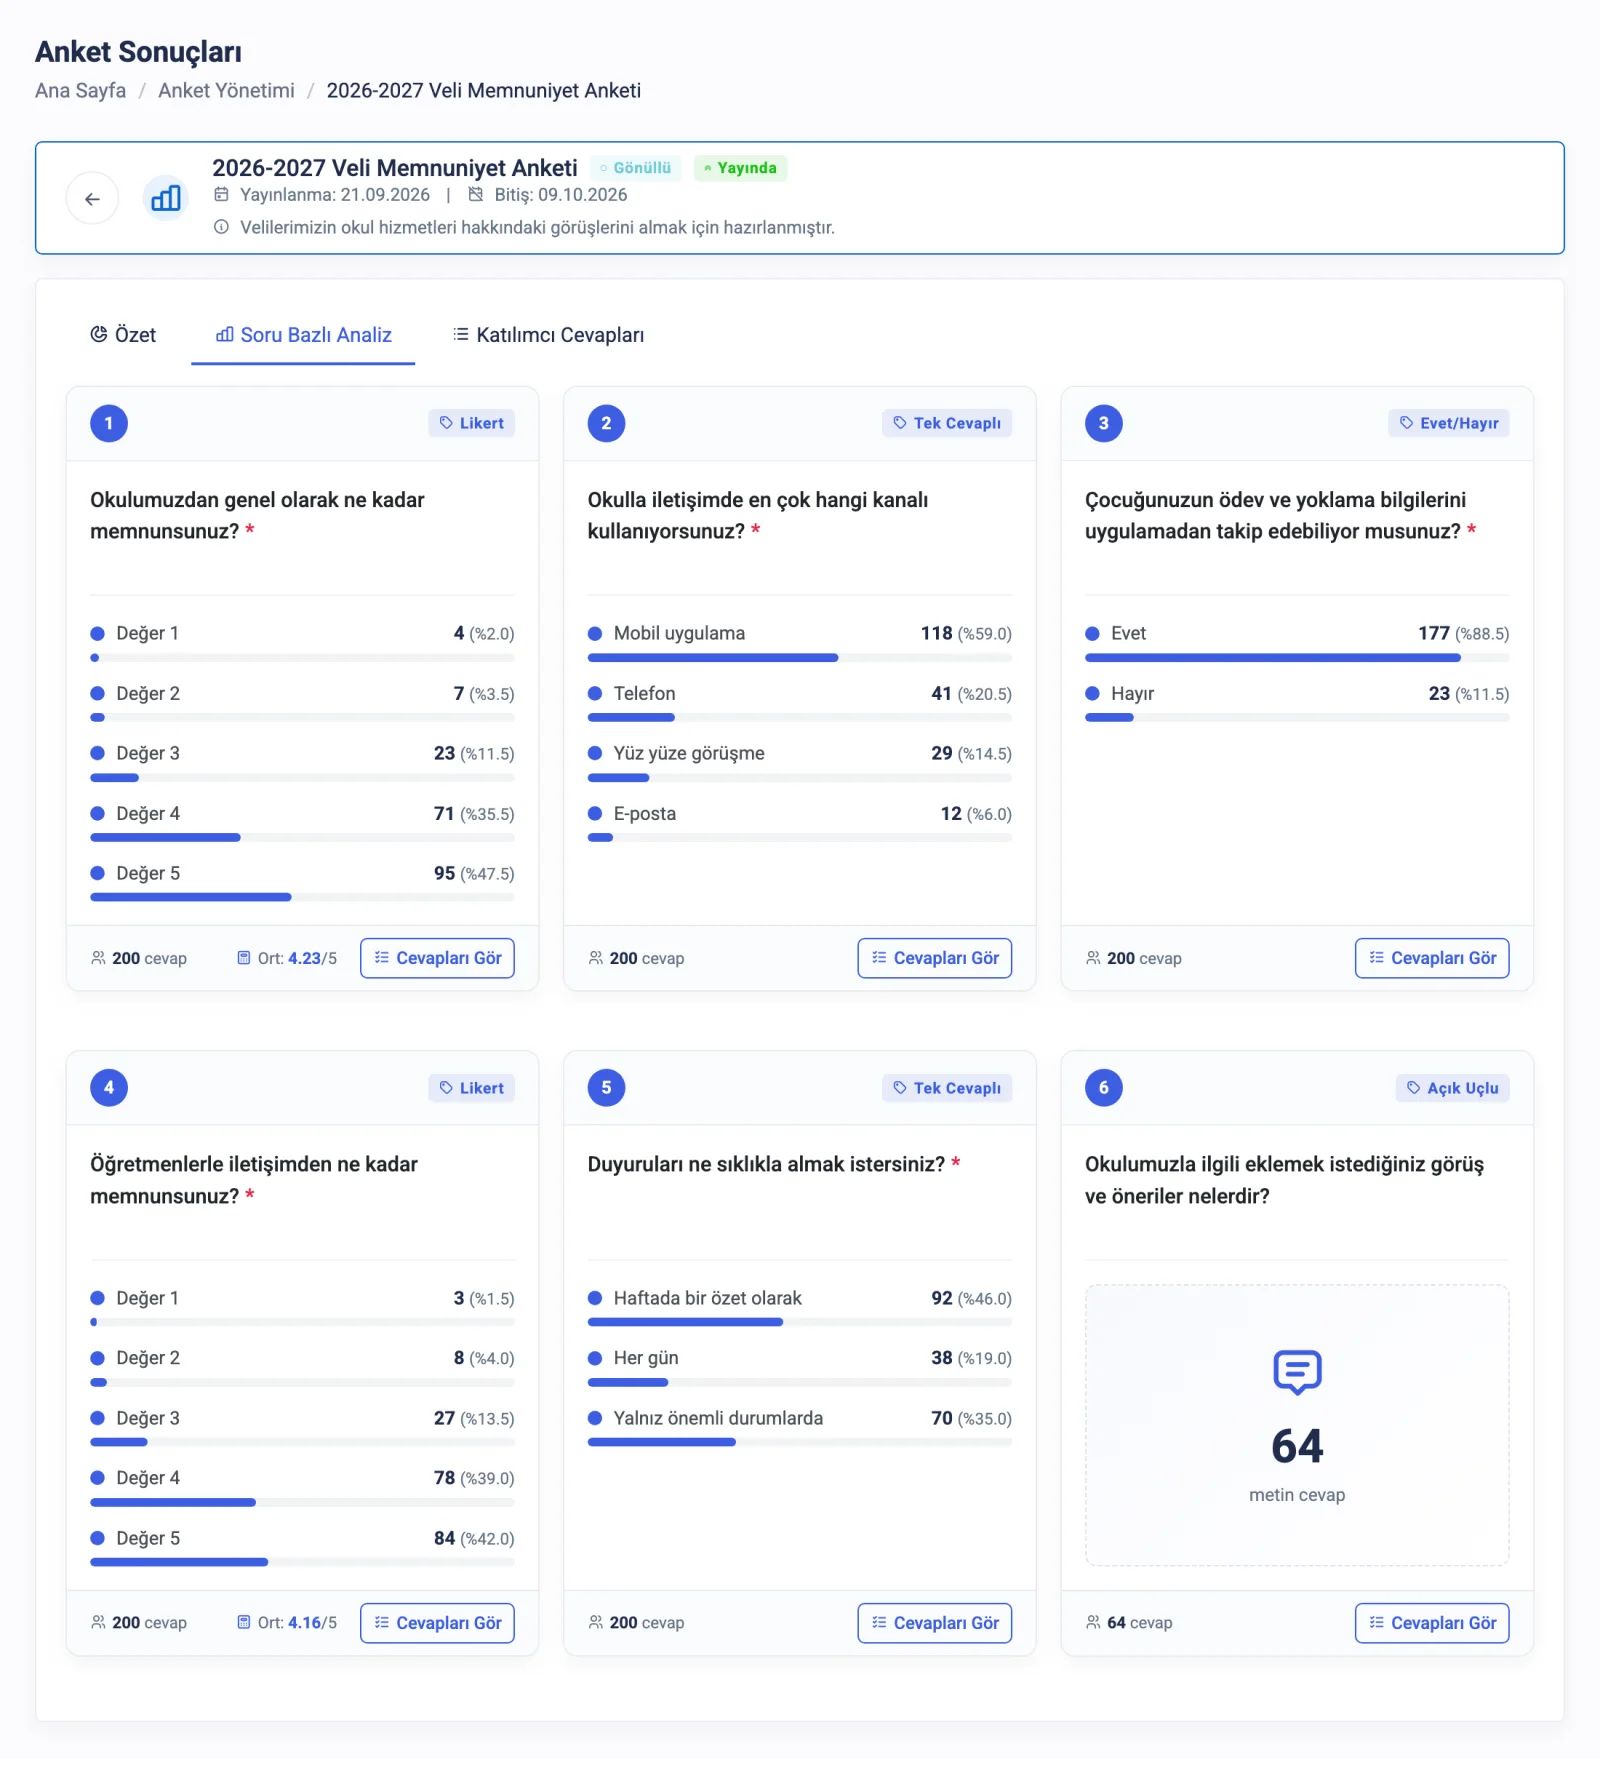Open the Özet tab
Screen dimensions: 1600x1768
click(123, 335)
